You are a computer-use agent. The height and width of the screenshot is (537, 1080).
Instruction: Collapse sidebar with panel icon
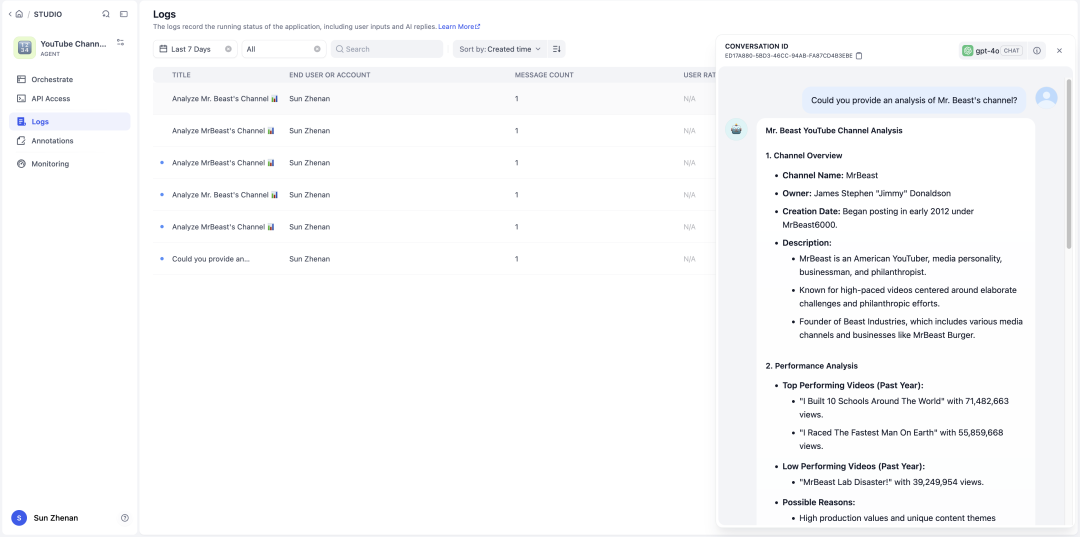(x=124, y=14)
